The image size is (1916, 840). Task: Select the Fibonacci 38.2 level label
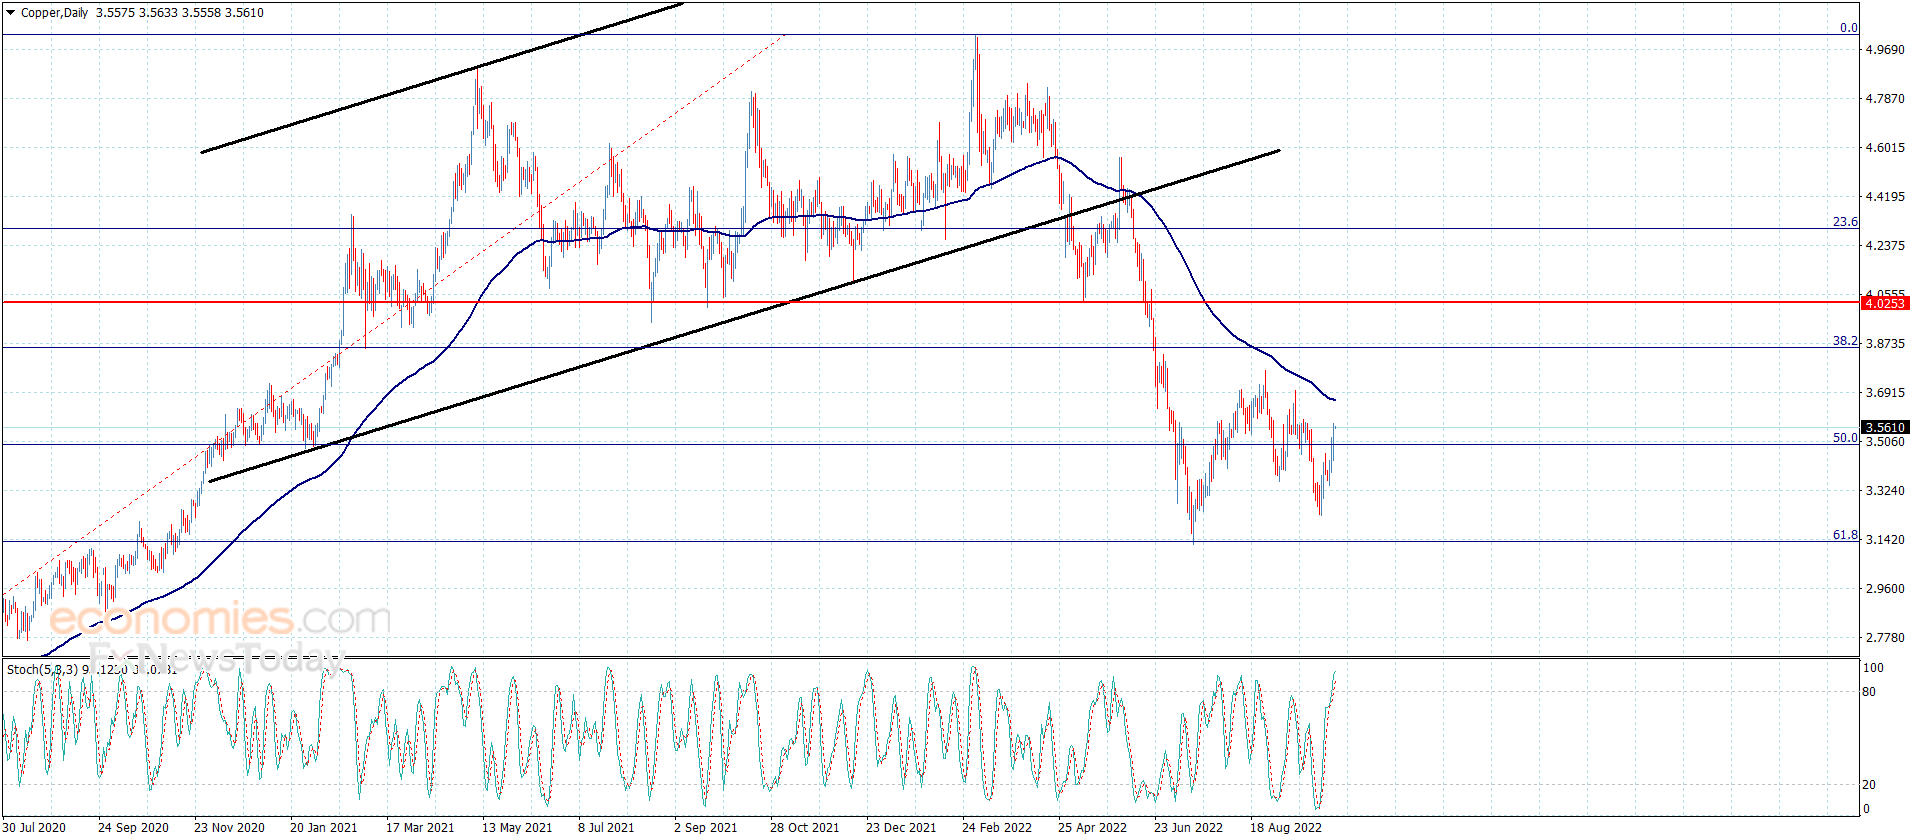(x=1845, y=341)
